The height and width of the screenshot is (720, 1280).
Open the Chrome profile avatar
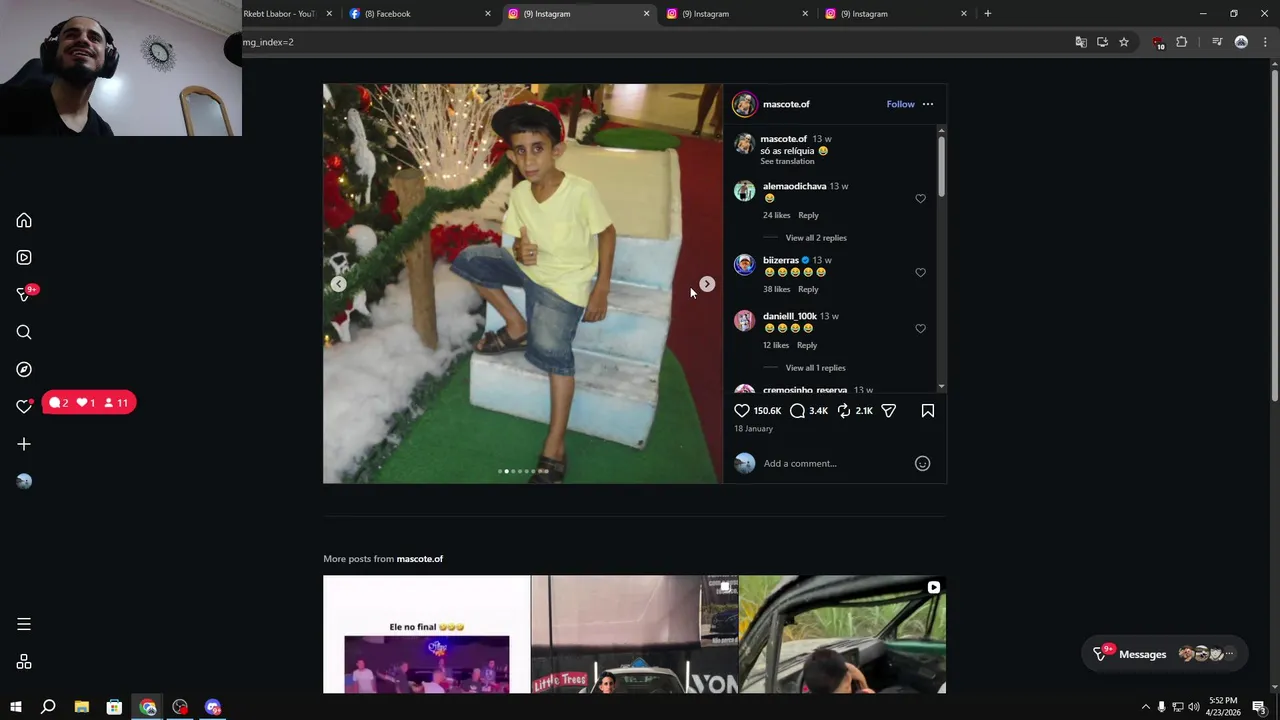coord(1241,42)
